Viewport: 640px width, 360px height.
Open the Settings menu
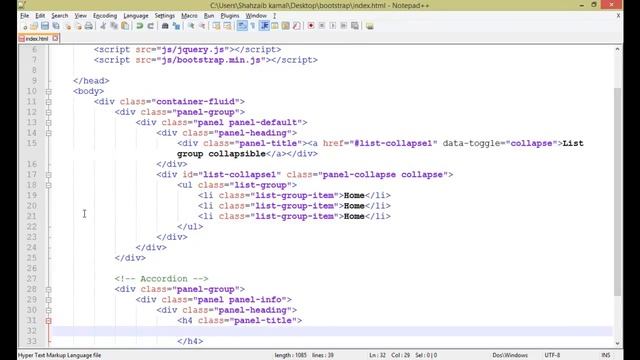point(164,16)
